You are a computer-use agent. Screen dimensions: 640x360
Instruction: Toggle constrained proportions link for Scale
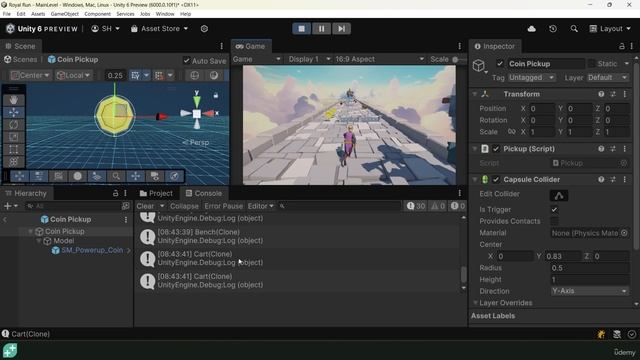(x=511, y=132)
